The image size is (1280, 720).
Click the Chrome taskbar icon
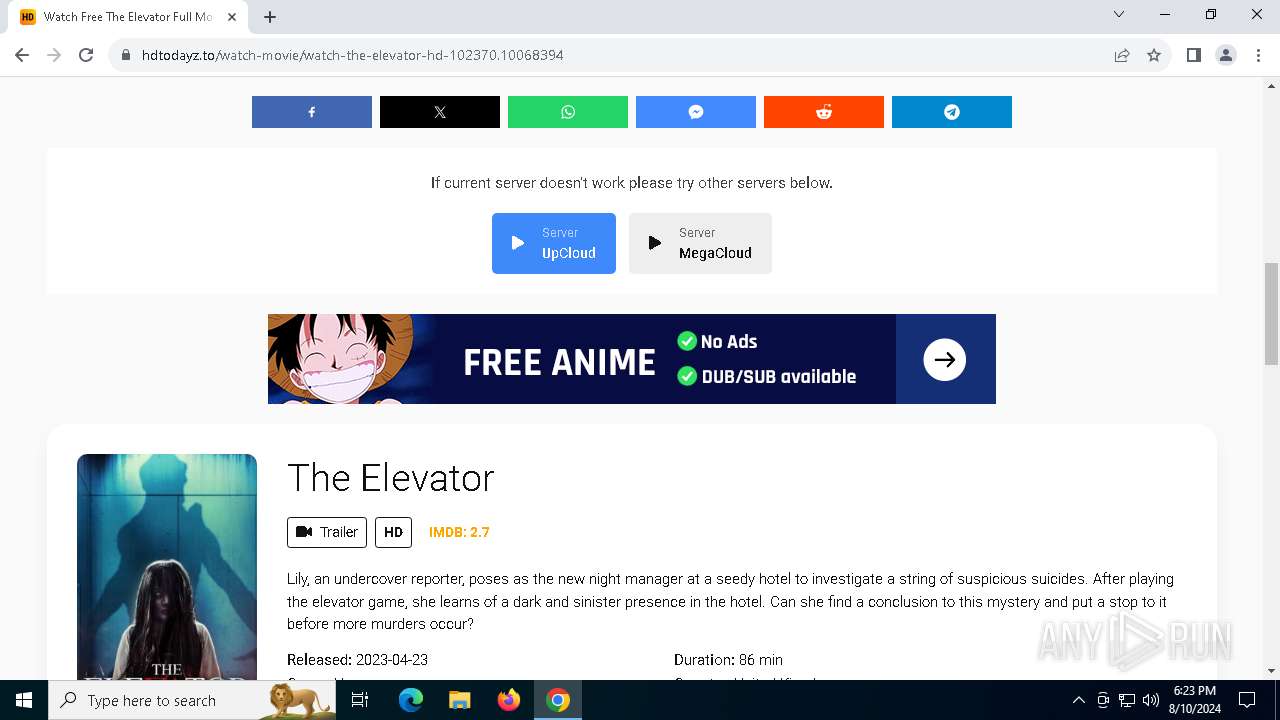tap(558, 700)
